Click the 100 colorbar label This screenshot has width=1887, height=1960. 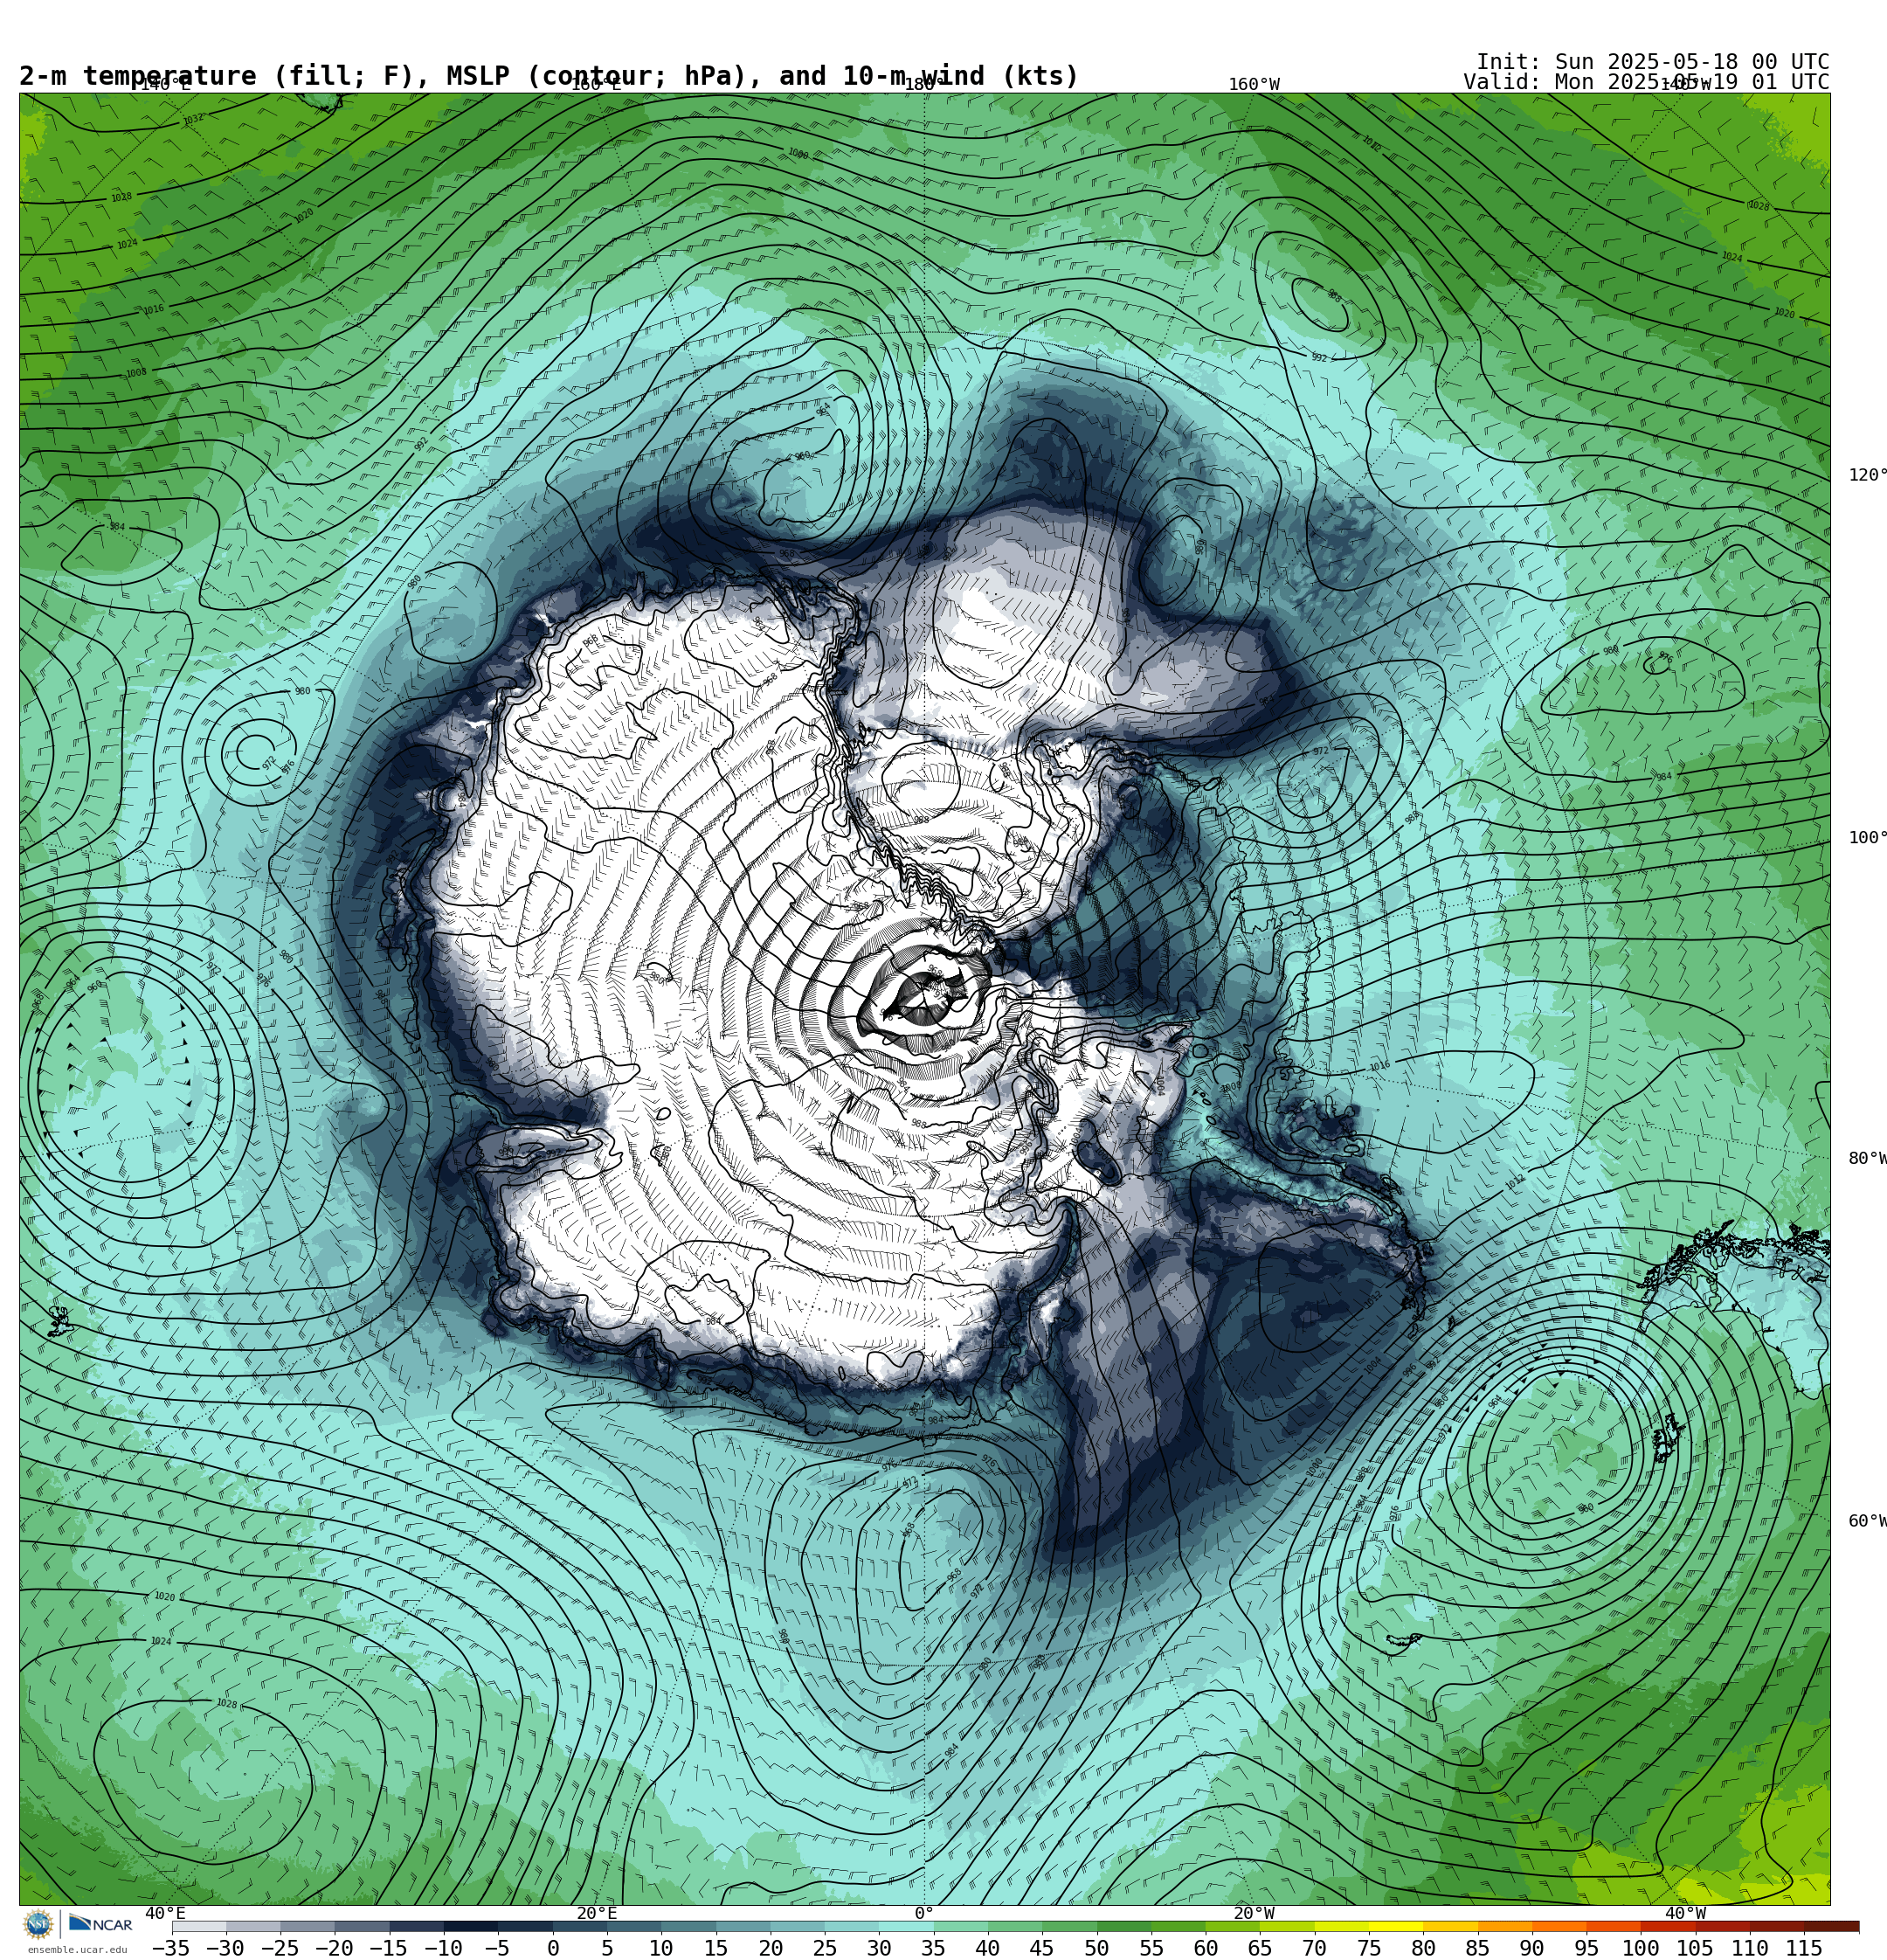tap(1641, 1948)
